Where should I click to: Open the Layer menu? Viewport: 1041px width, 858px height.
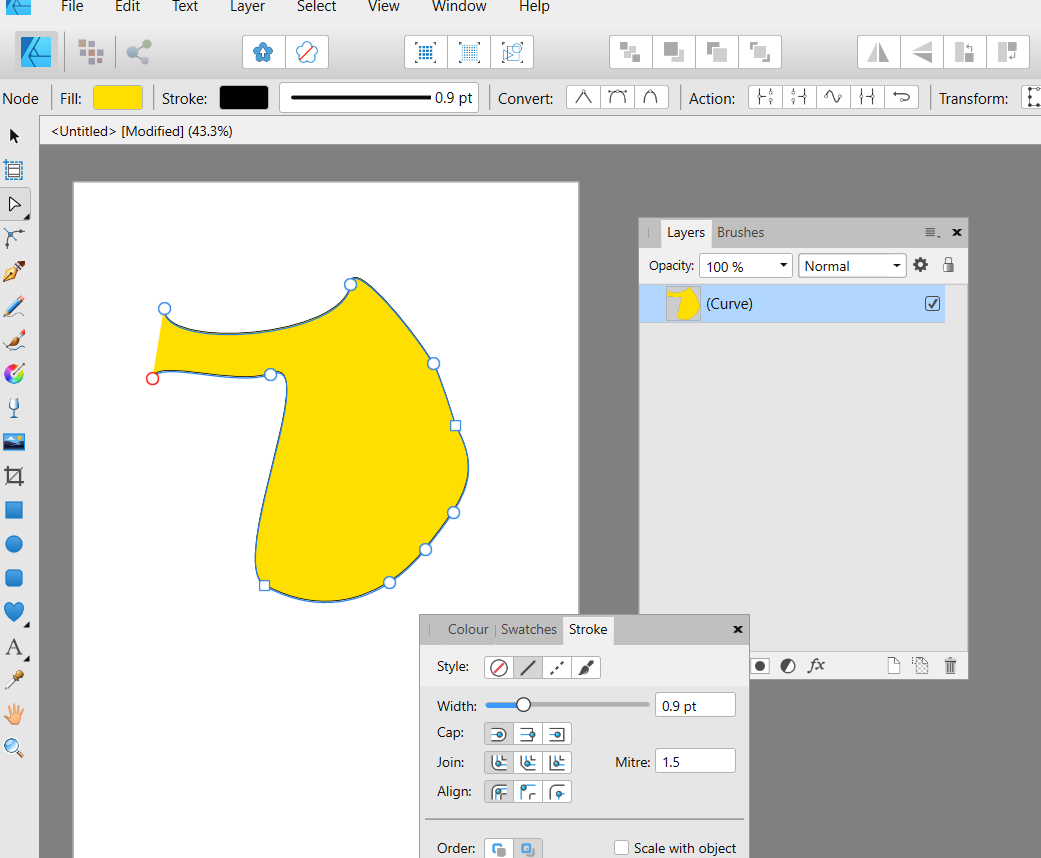point(247,7)
